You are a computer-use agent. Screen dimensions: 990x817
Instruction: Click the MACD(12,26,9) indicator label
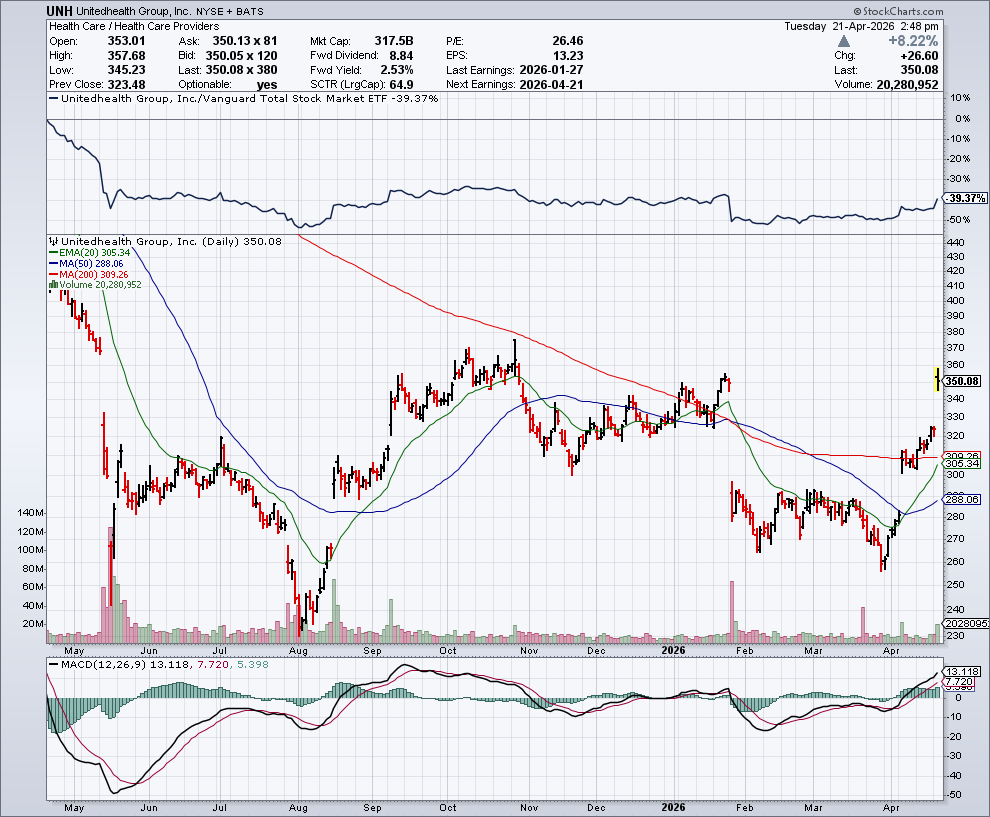point(98,664)
